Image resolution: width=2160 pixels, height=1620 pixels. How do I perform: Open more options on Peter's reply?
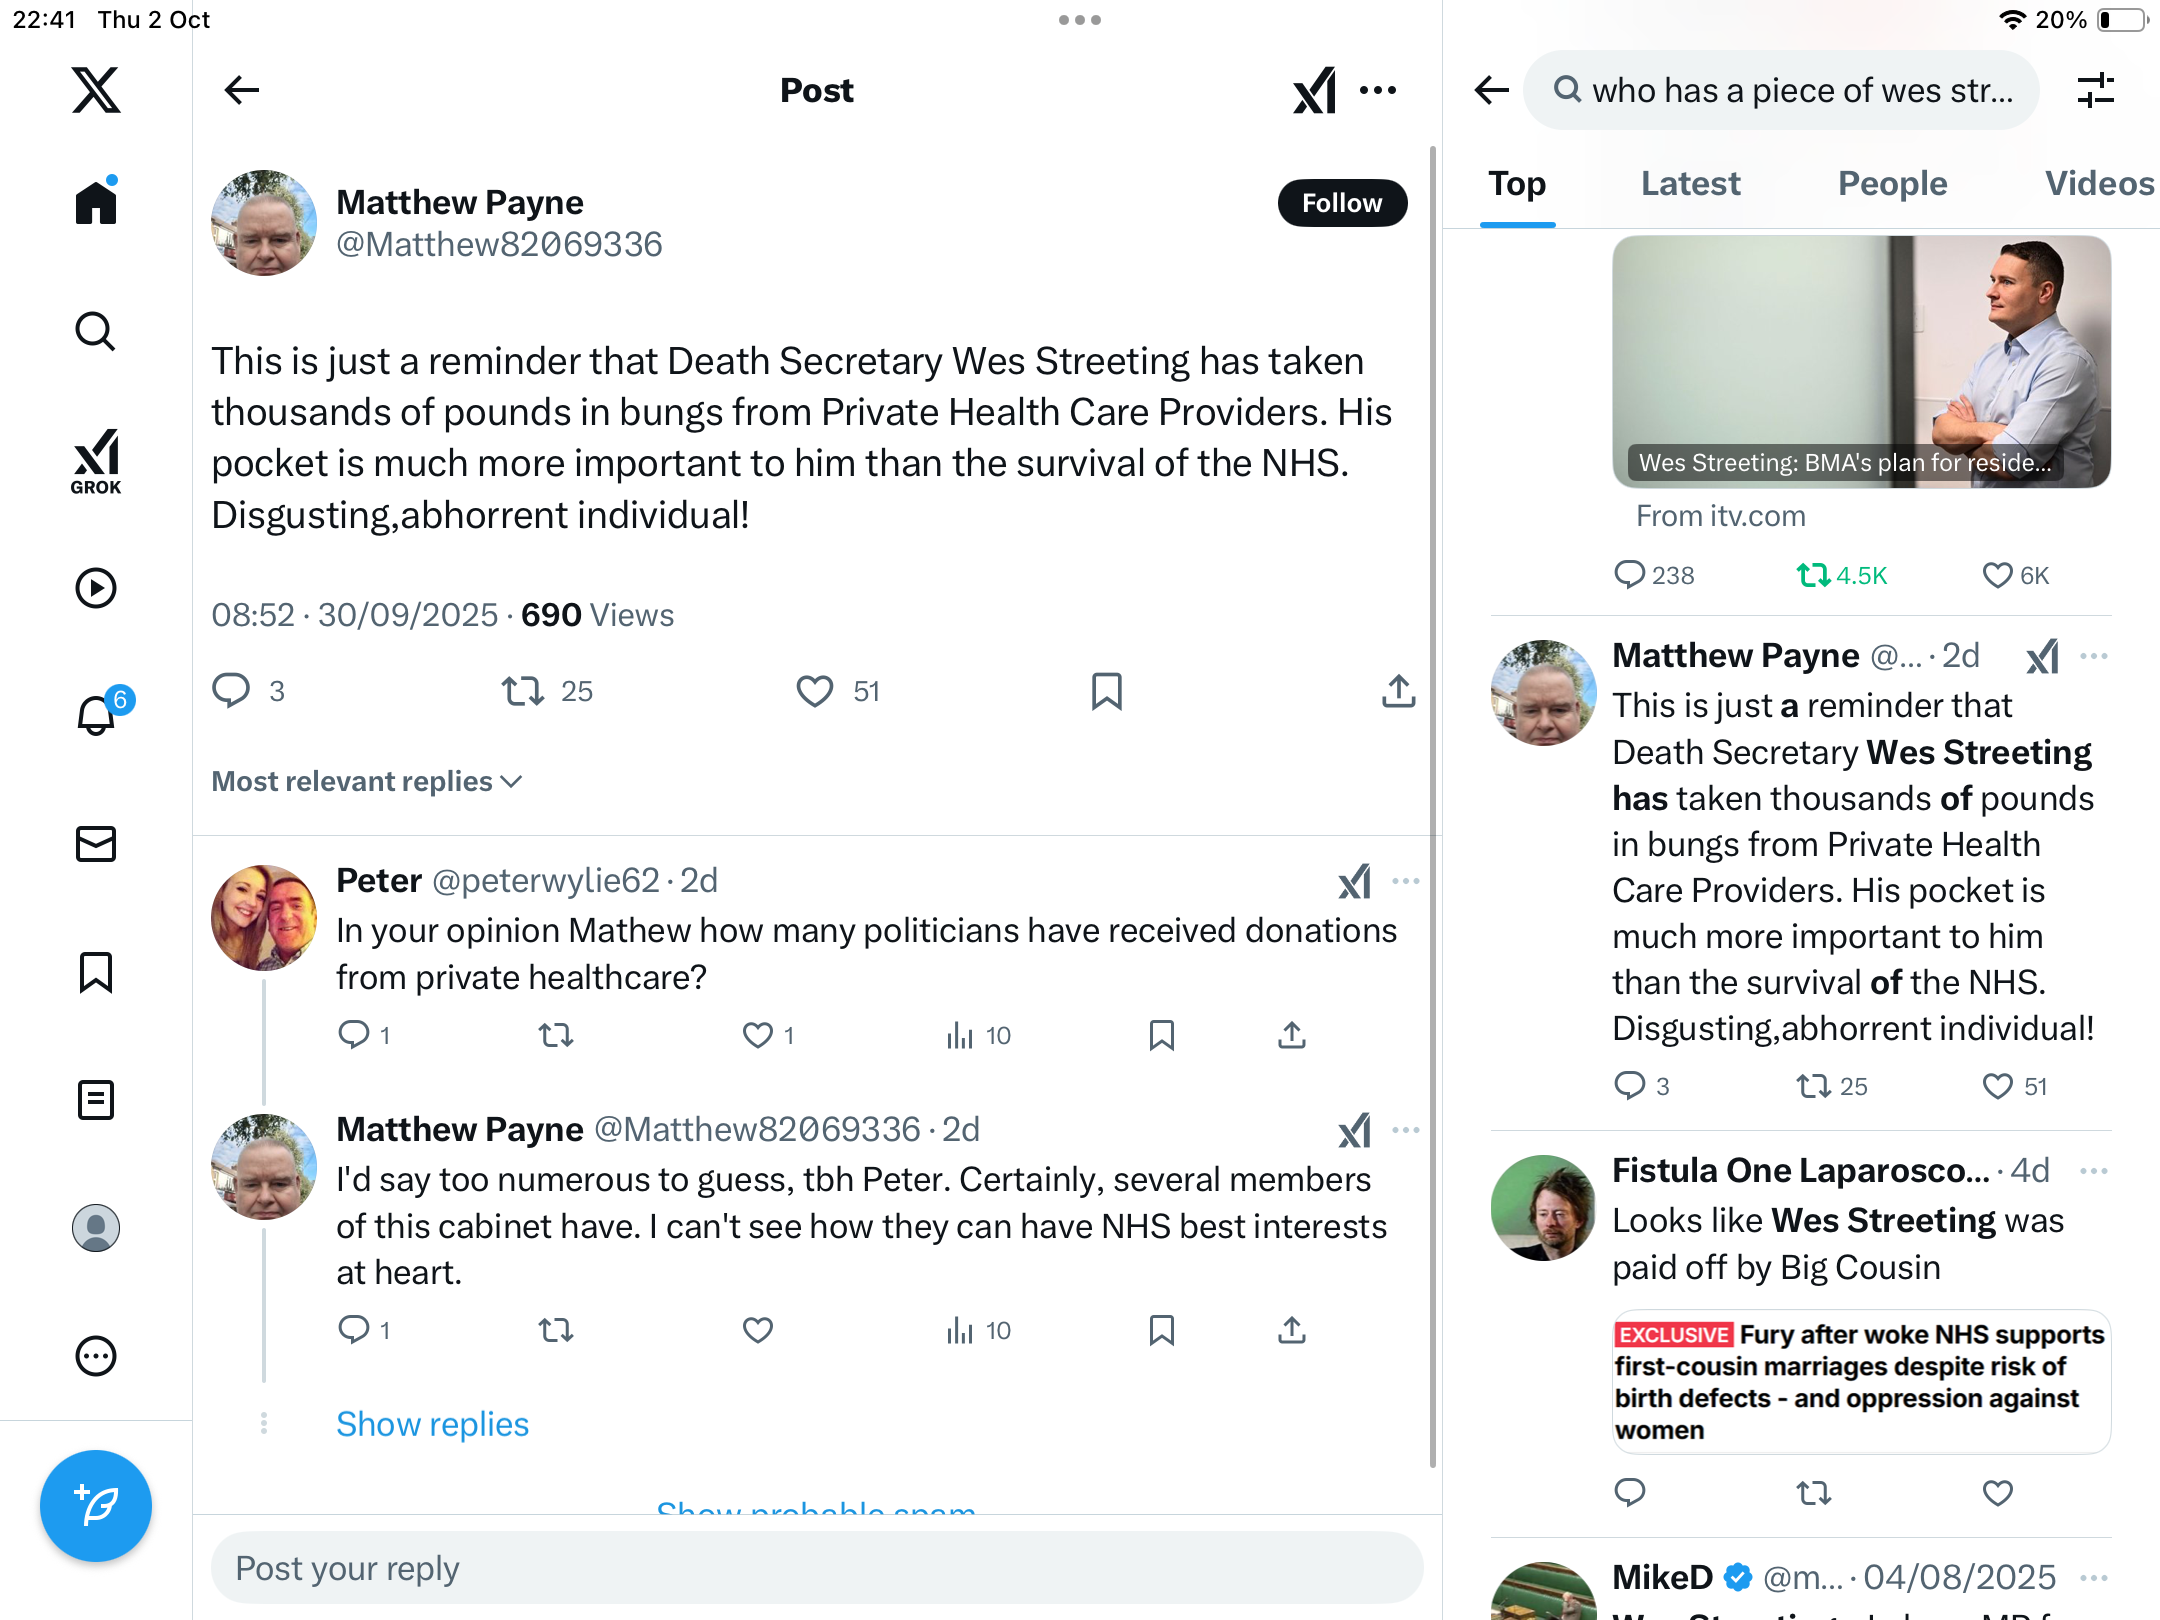(1405, 881)
